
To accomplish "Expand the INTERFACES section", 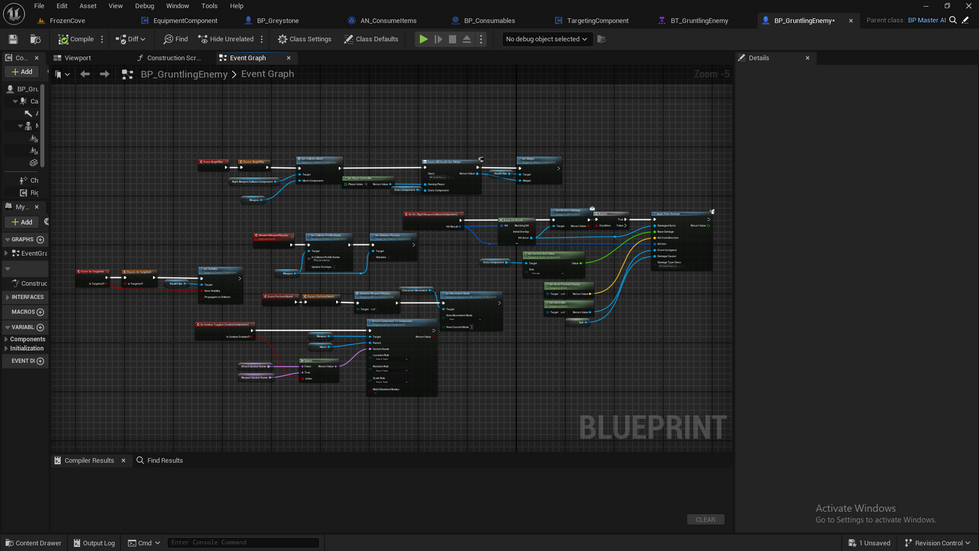I will click(7, 297).
